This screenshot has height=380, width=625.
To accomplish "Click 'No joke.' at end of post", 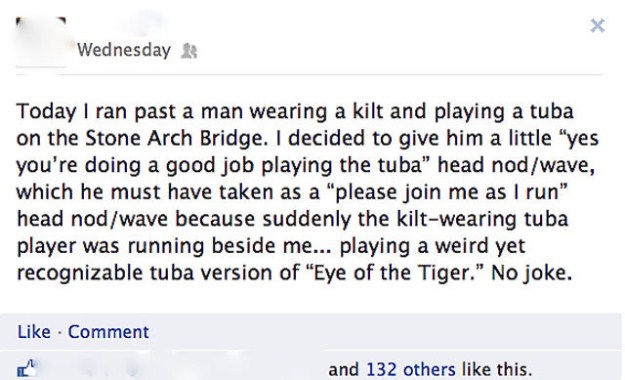I will point(532,274).
